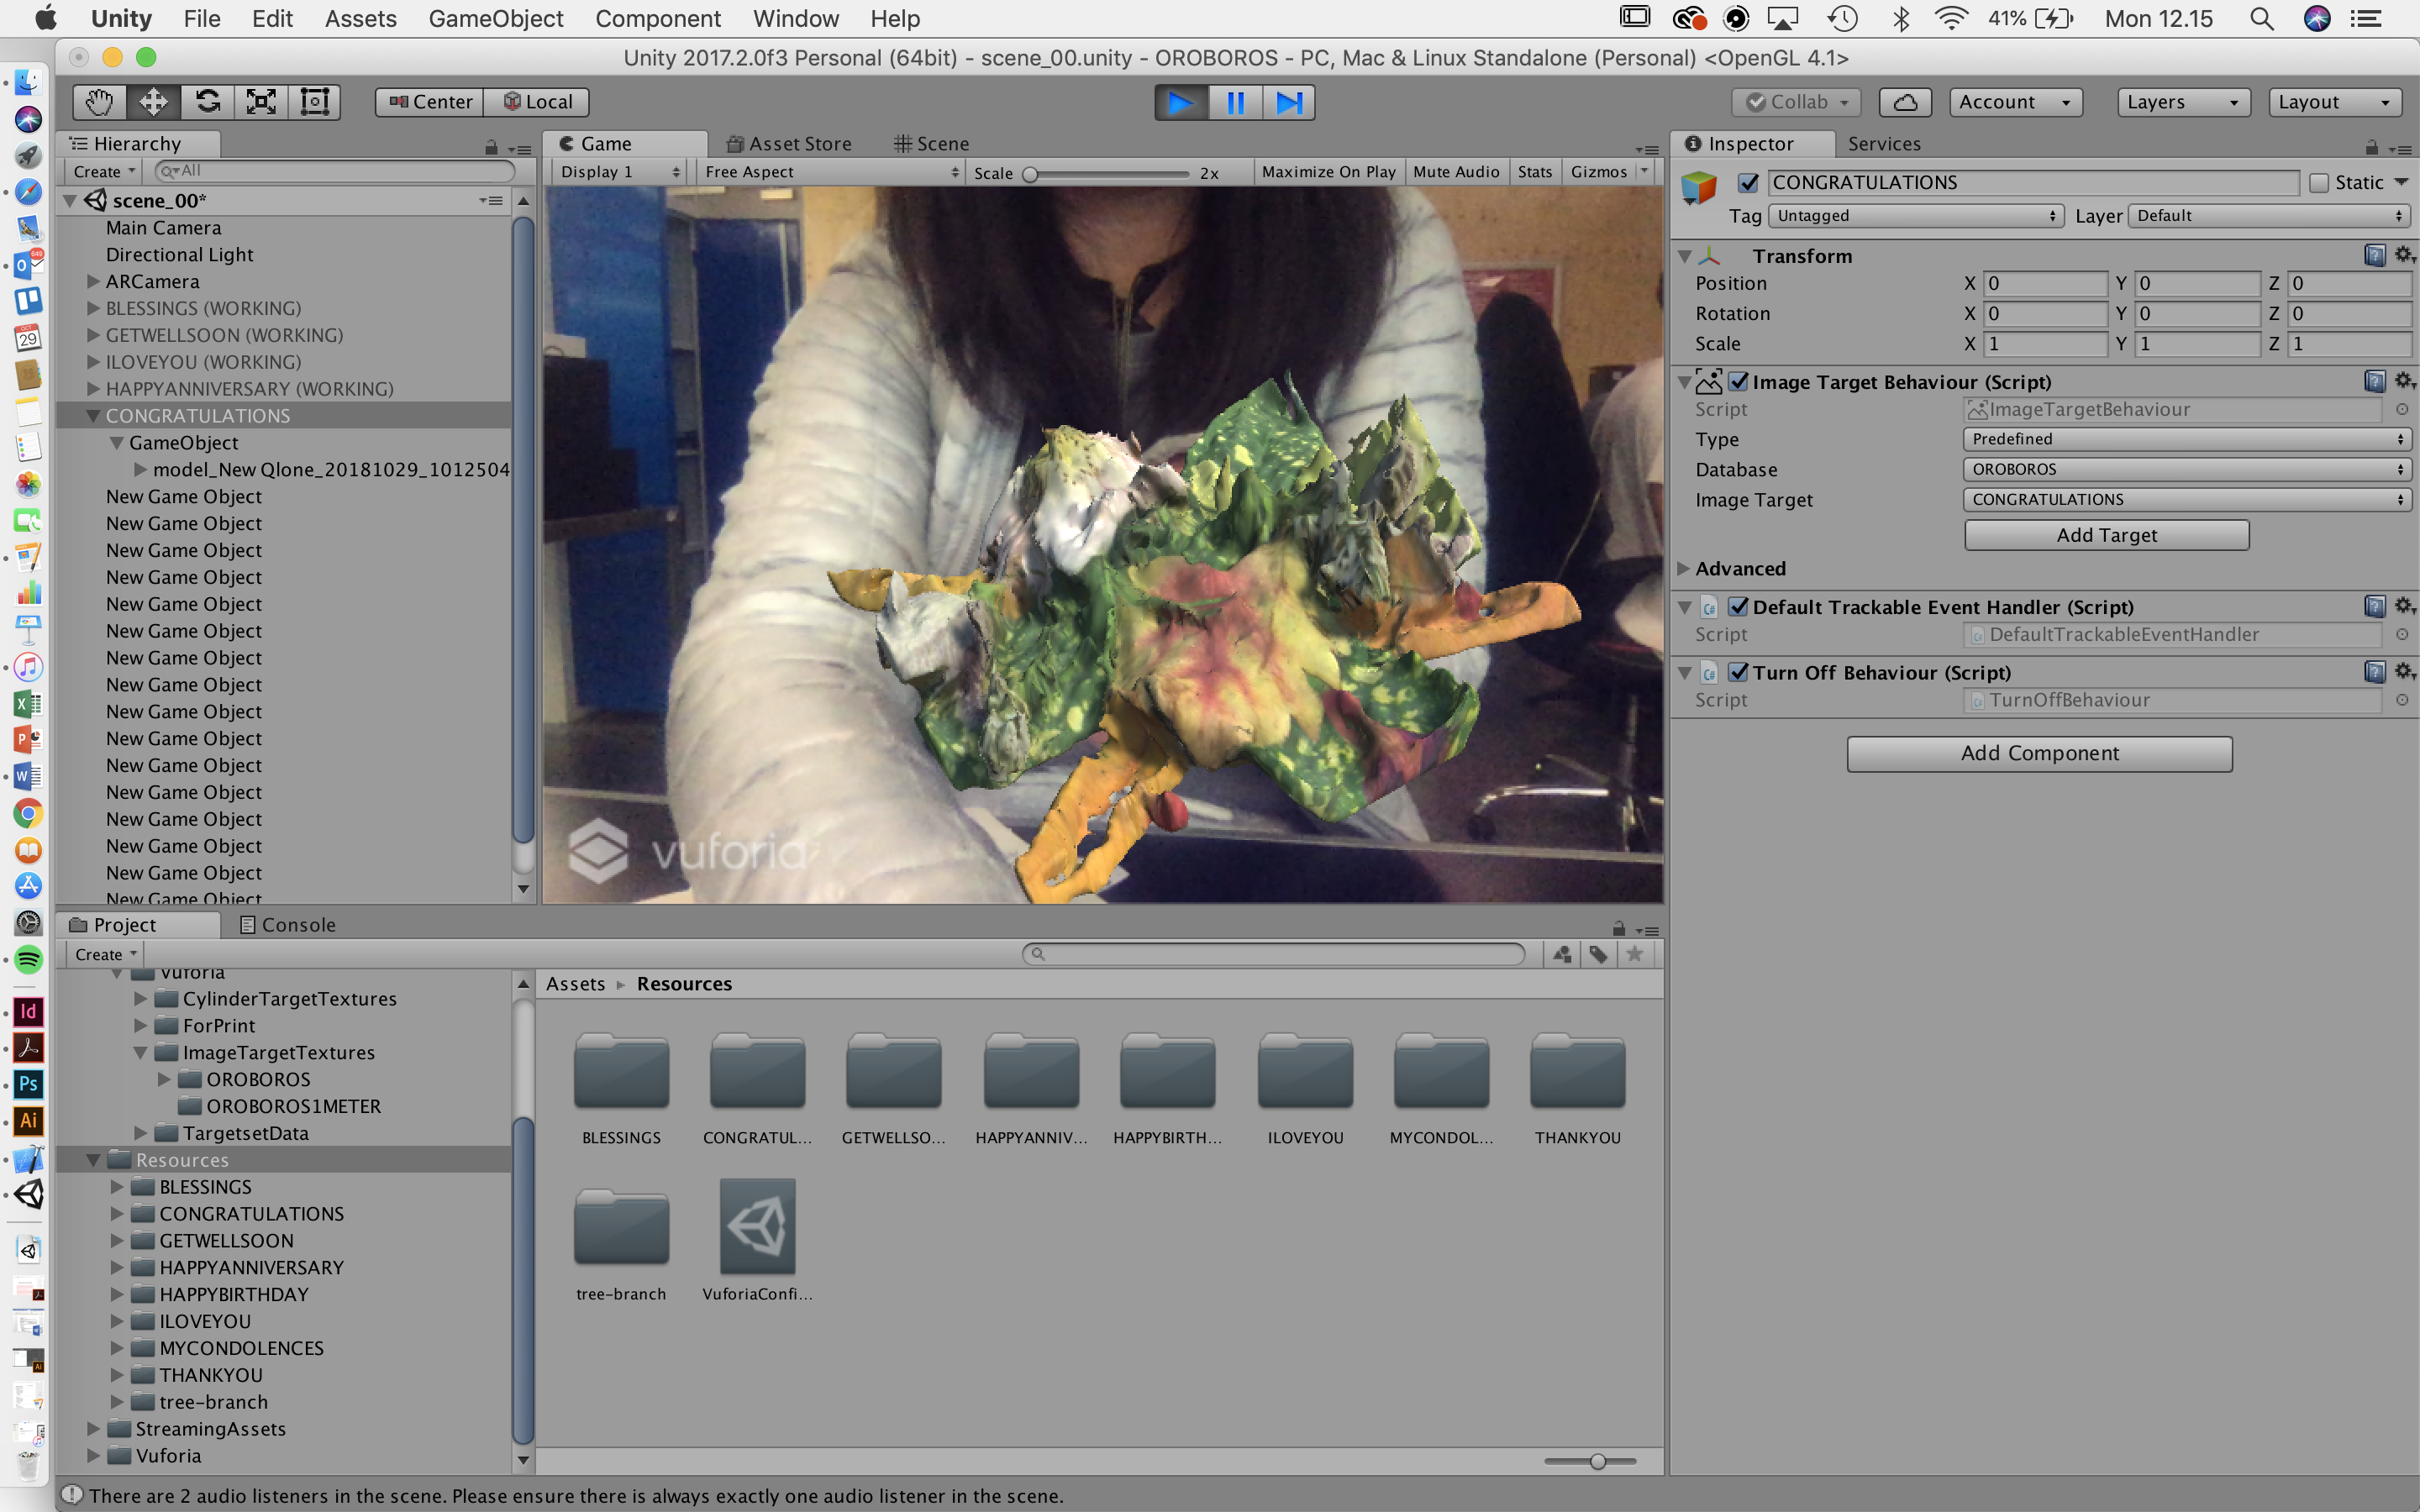Select the Hand tool in toolbar

pyautogui.click(x=99, y=102)
